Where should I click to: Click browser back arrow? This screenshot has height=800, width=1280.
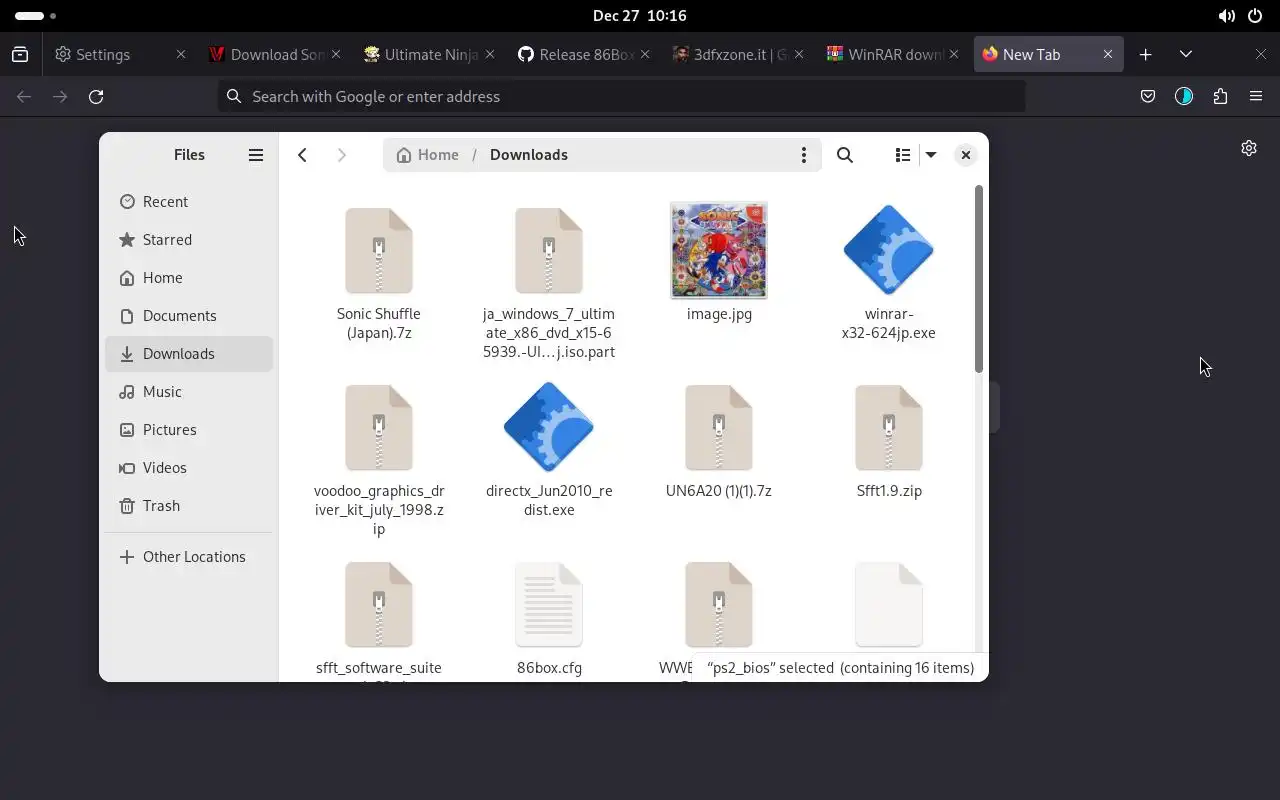pos(24,97)
